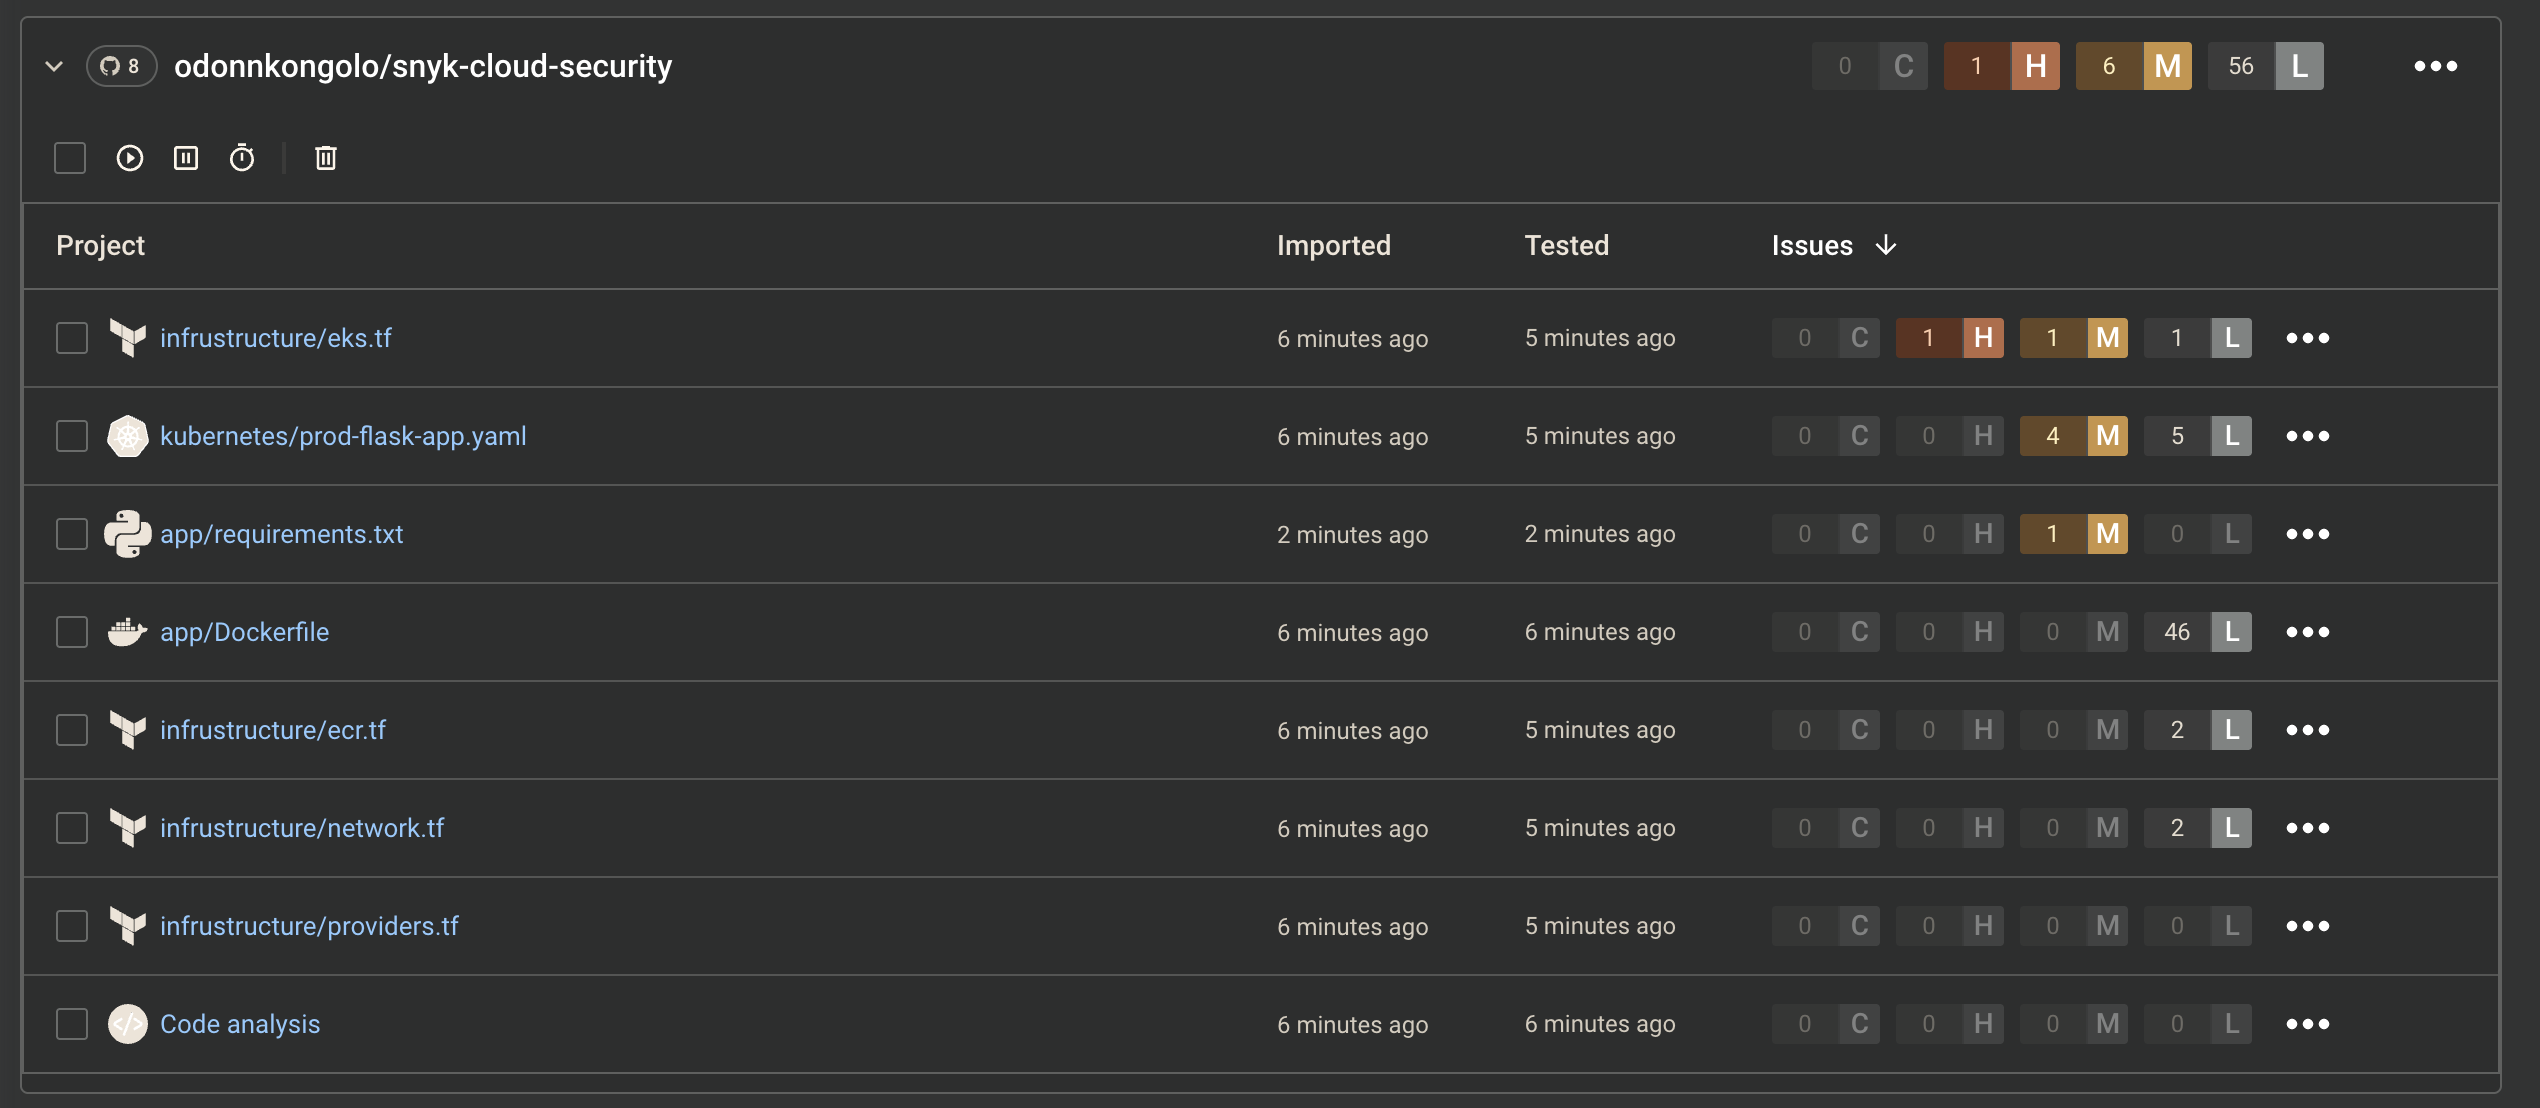Click 1 M medium badge on requirements.txt row
This screenshot has height=1108, width=2540.
(x=2073, y=534)
